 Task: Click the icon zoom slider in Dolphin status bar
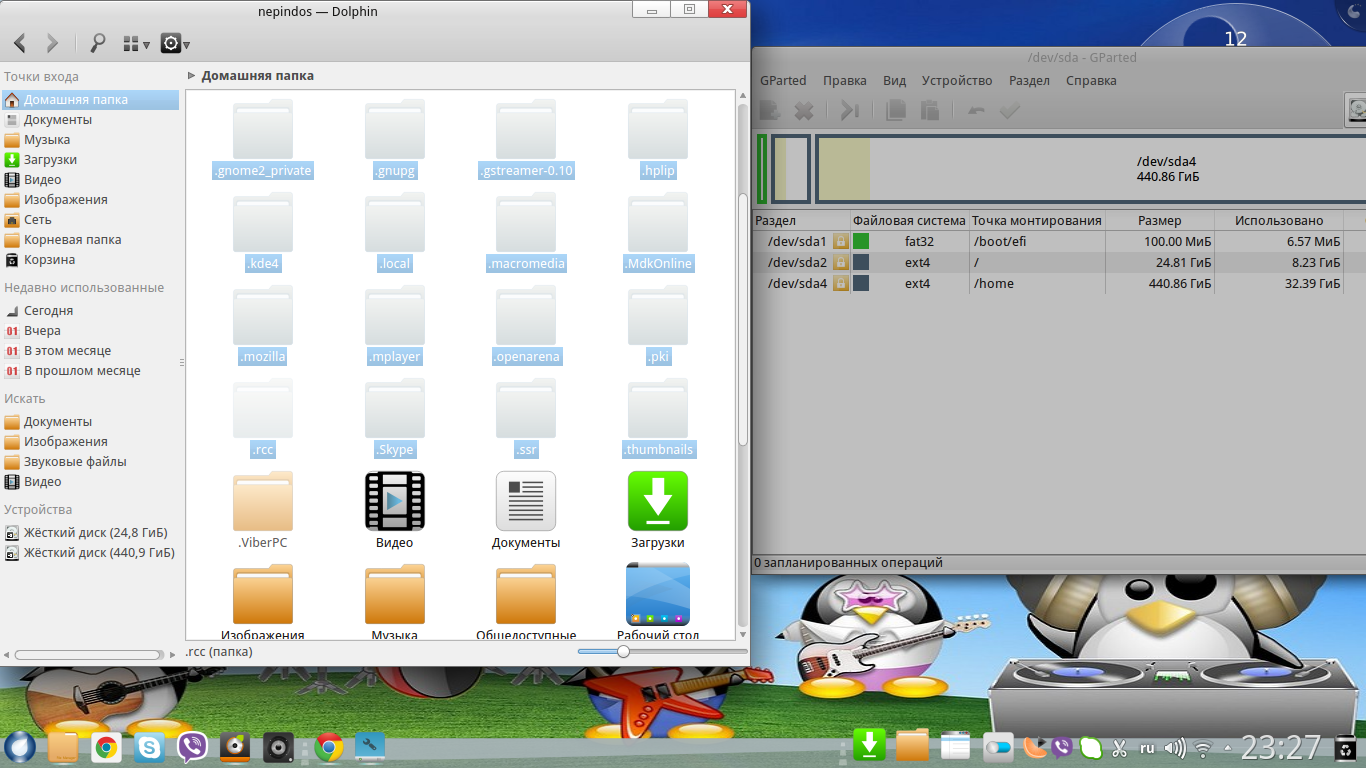coord(623,652)
